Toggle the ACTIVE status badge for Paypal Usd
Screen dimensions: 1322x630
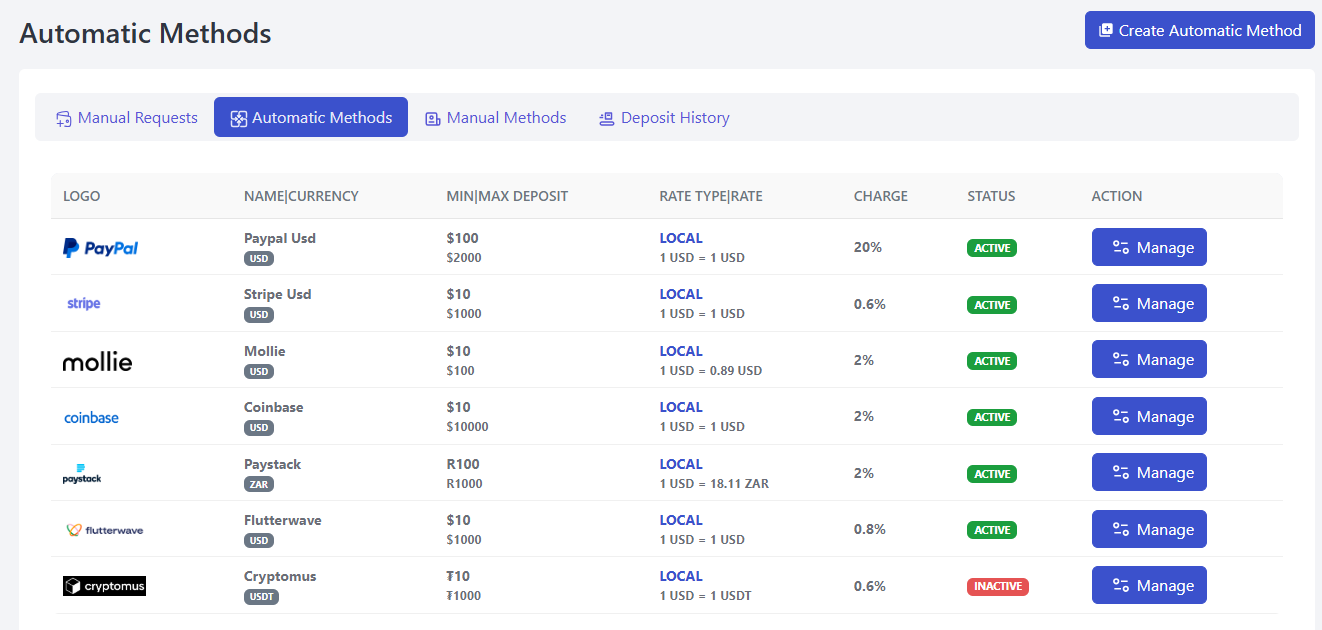(991, 247)
